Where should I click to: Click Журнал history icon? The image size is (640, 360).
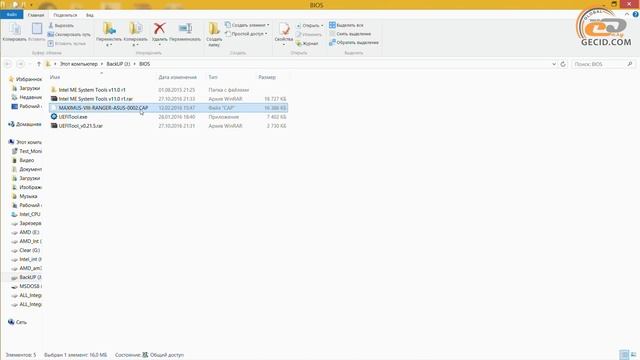click(x=307, y=43)
